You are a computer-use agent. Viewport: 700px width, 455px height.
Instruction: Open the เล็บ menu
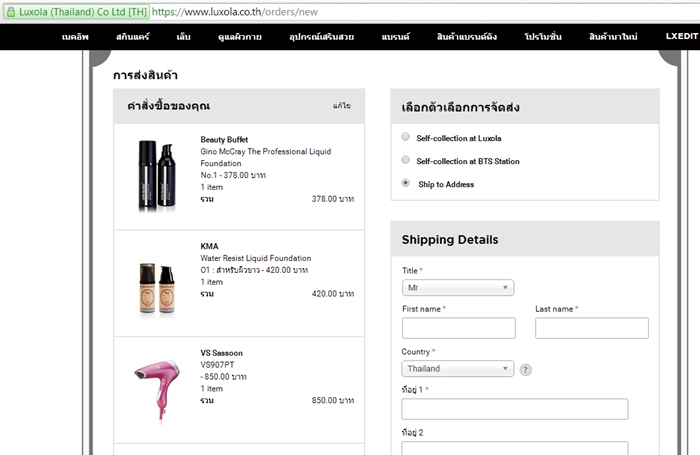[x=183, y=37]
